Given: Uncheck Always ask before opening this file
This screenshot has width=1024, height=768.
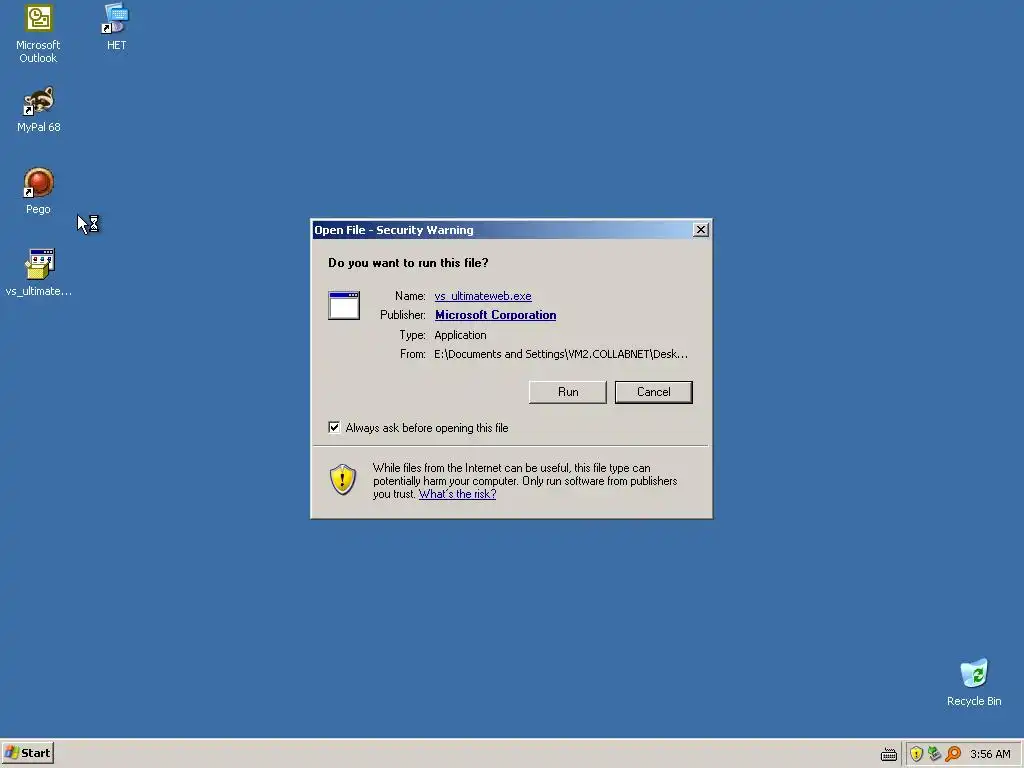Looking at the screenshot, I should (x=334, y=427).
